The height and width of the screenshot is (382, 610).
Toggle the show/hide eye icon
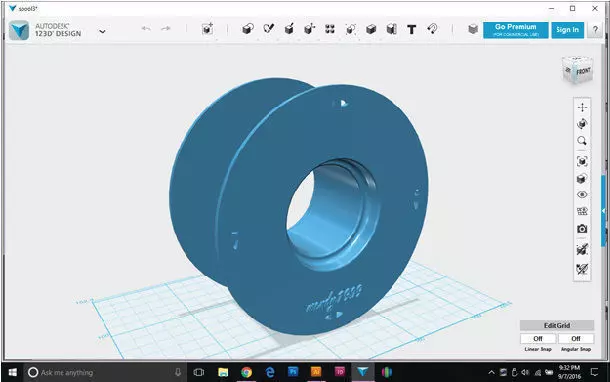pyautogui.click(x=582, y=195)
